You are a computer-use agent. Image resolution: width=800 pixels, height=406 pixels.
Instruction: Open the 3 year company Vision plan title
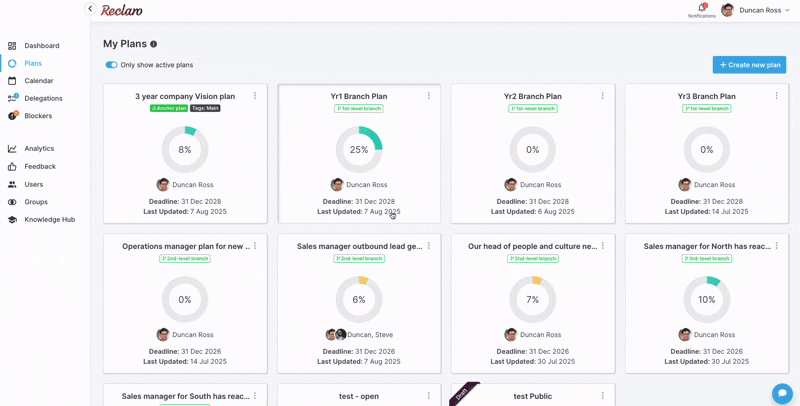coord(185,96)
